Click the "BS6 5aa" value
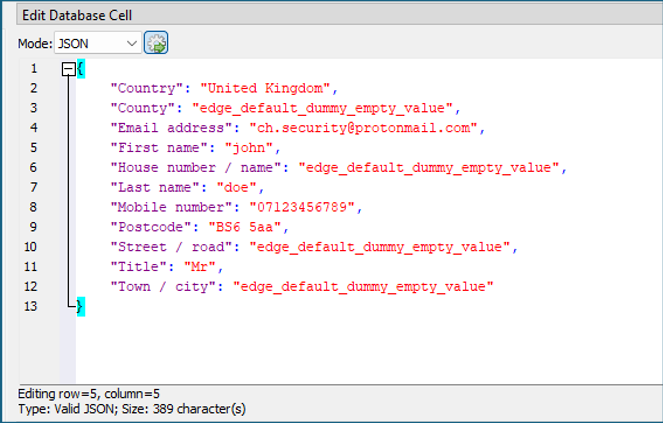Viewport: 663px width, 423px height. click(245, 227)
